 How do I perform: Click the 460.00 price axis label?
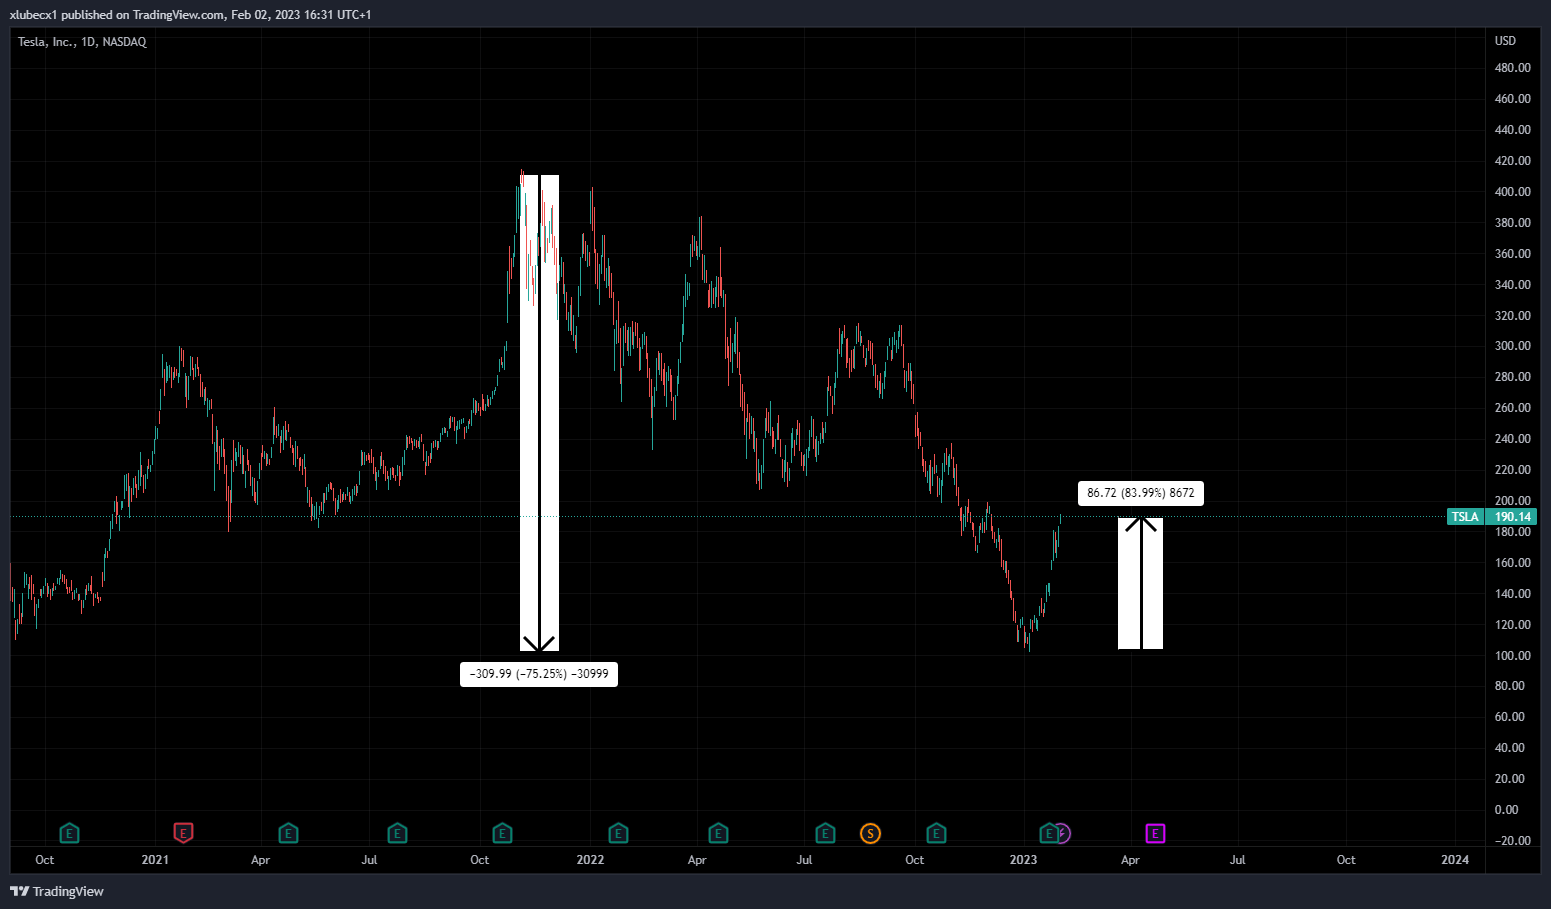point(1512,99)
